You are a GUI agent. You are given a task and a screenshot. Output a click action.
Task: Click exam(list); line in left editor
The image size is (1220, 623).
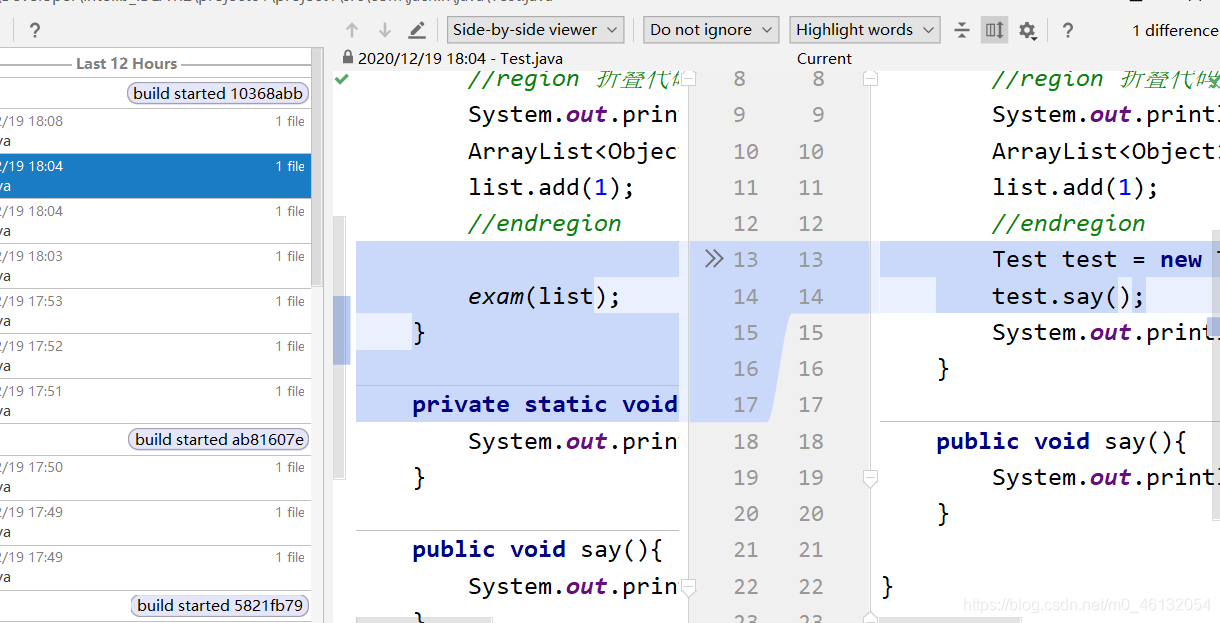[x=544, y=296]
